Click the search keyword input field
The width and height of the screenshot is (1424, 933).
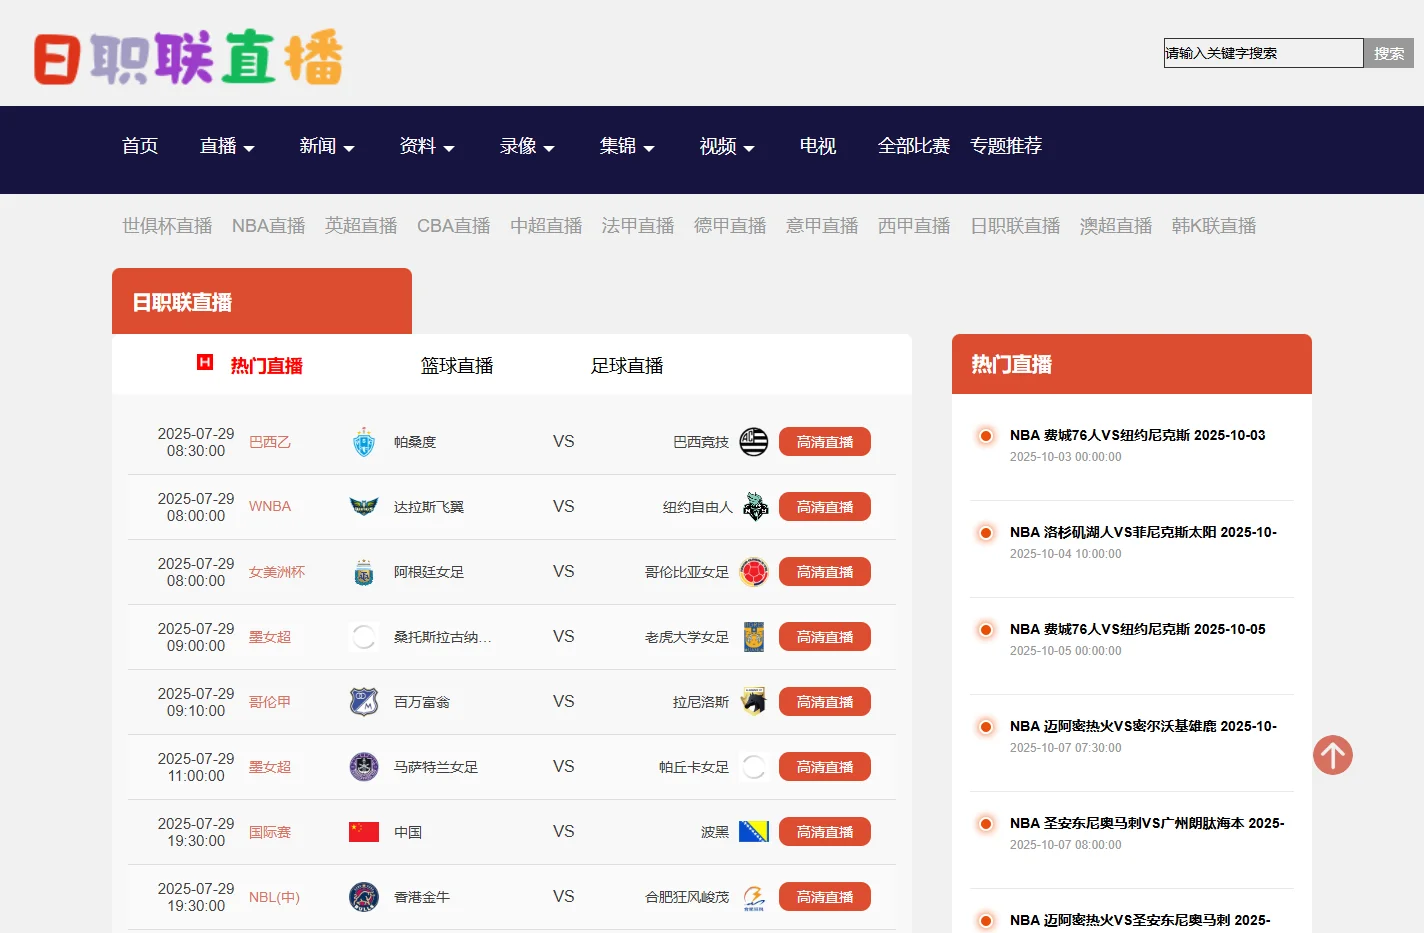coord(1263,53)
